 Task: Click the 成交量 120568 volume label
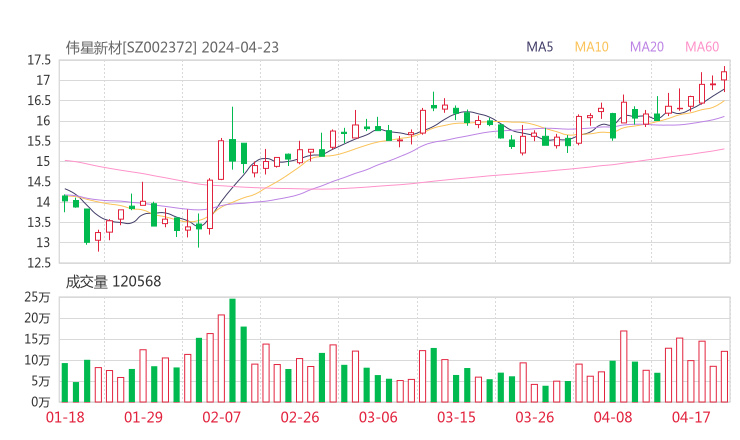113,282
